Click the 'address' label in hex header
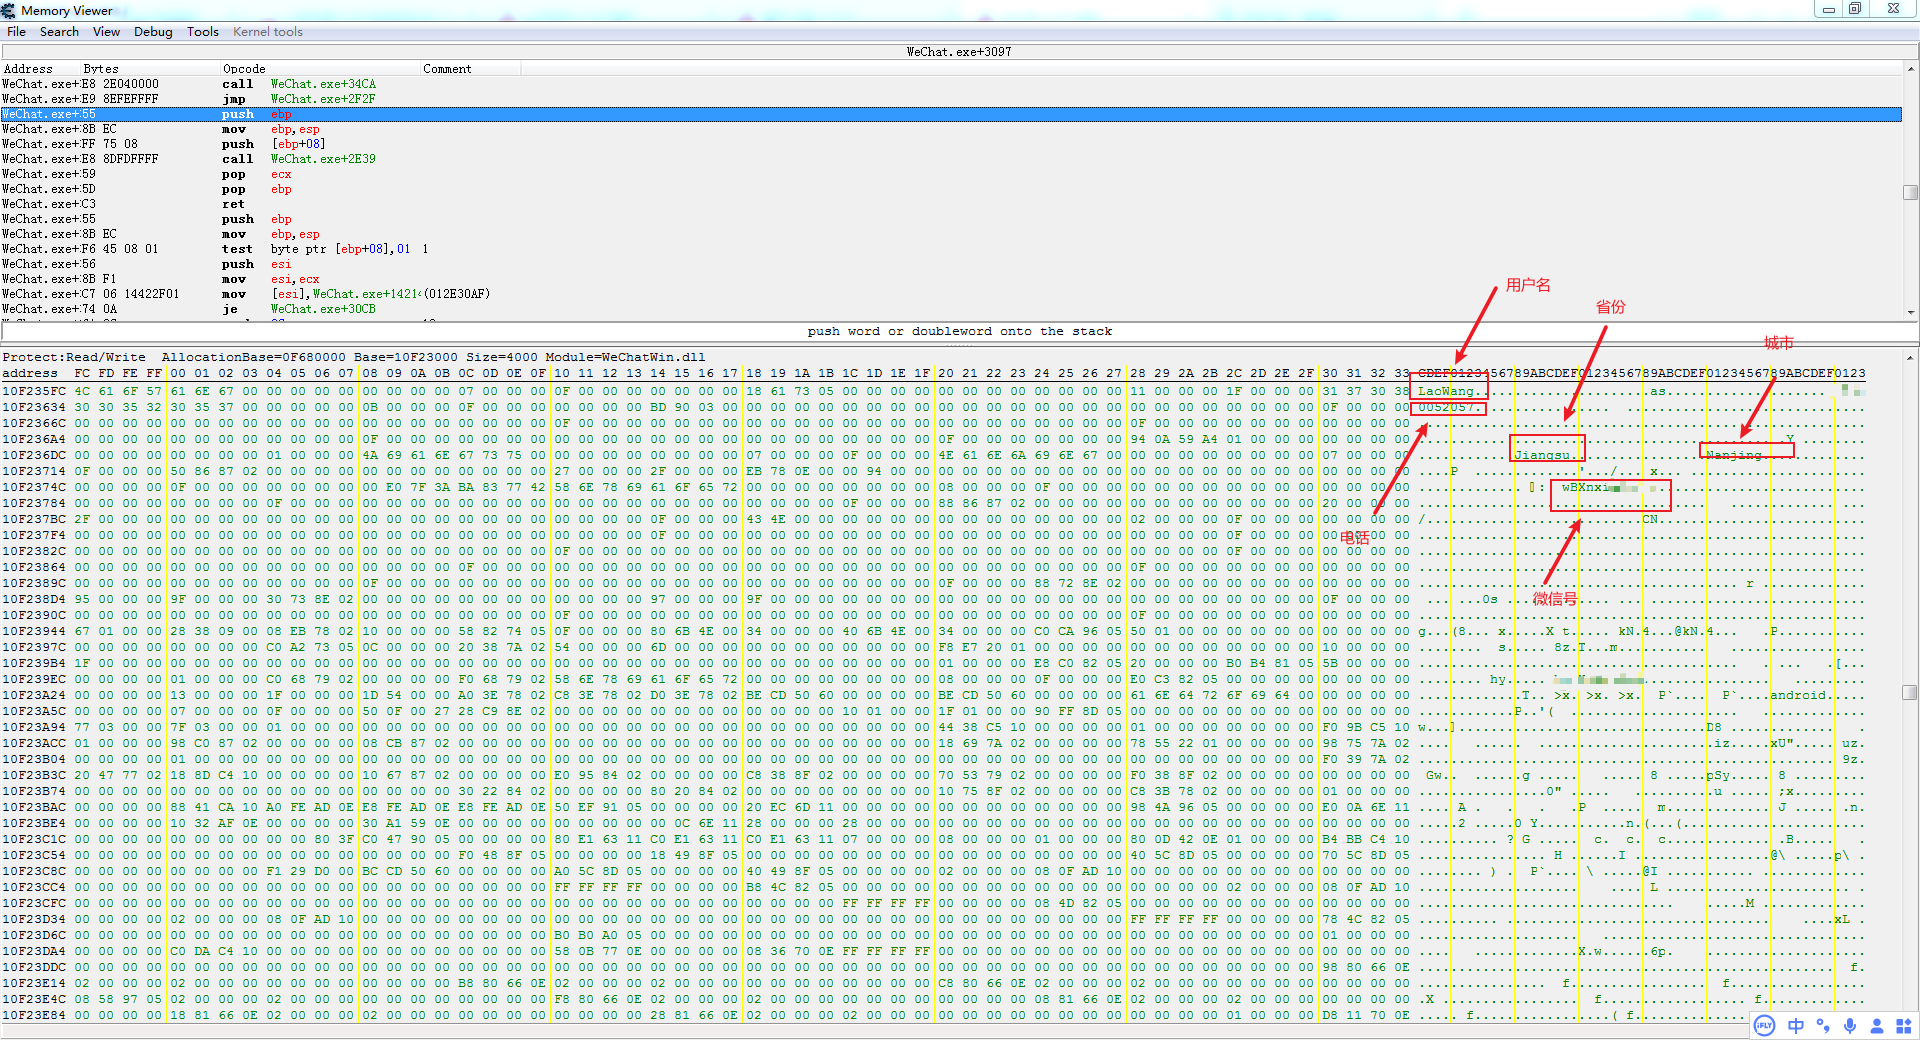Screen dimensions: 1920x1040 pos(30,373)
